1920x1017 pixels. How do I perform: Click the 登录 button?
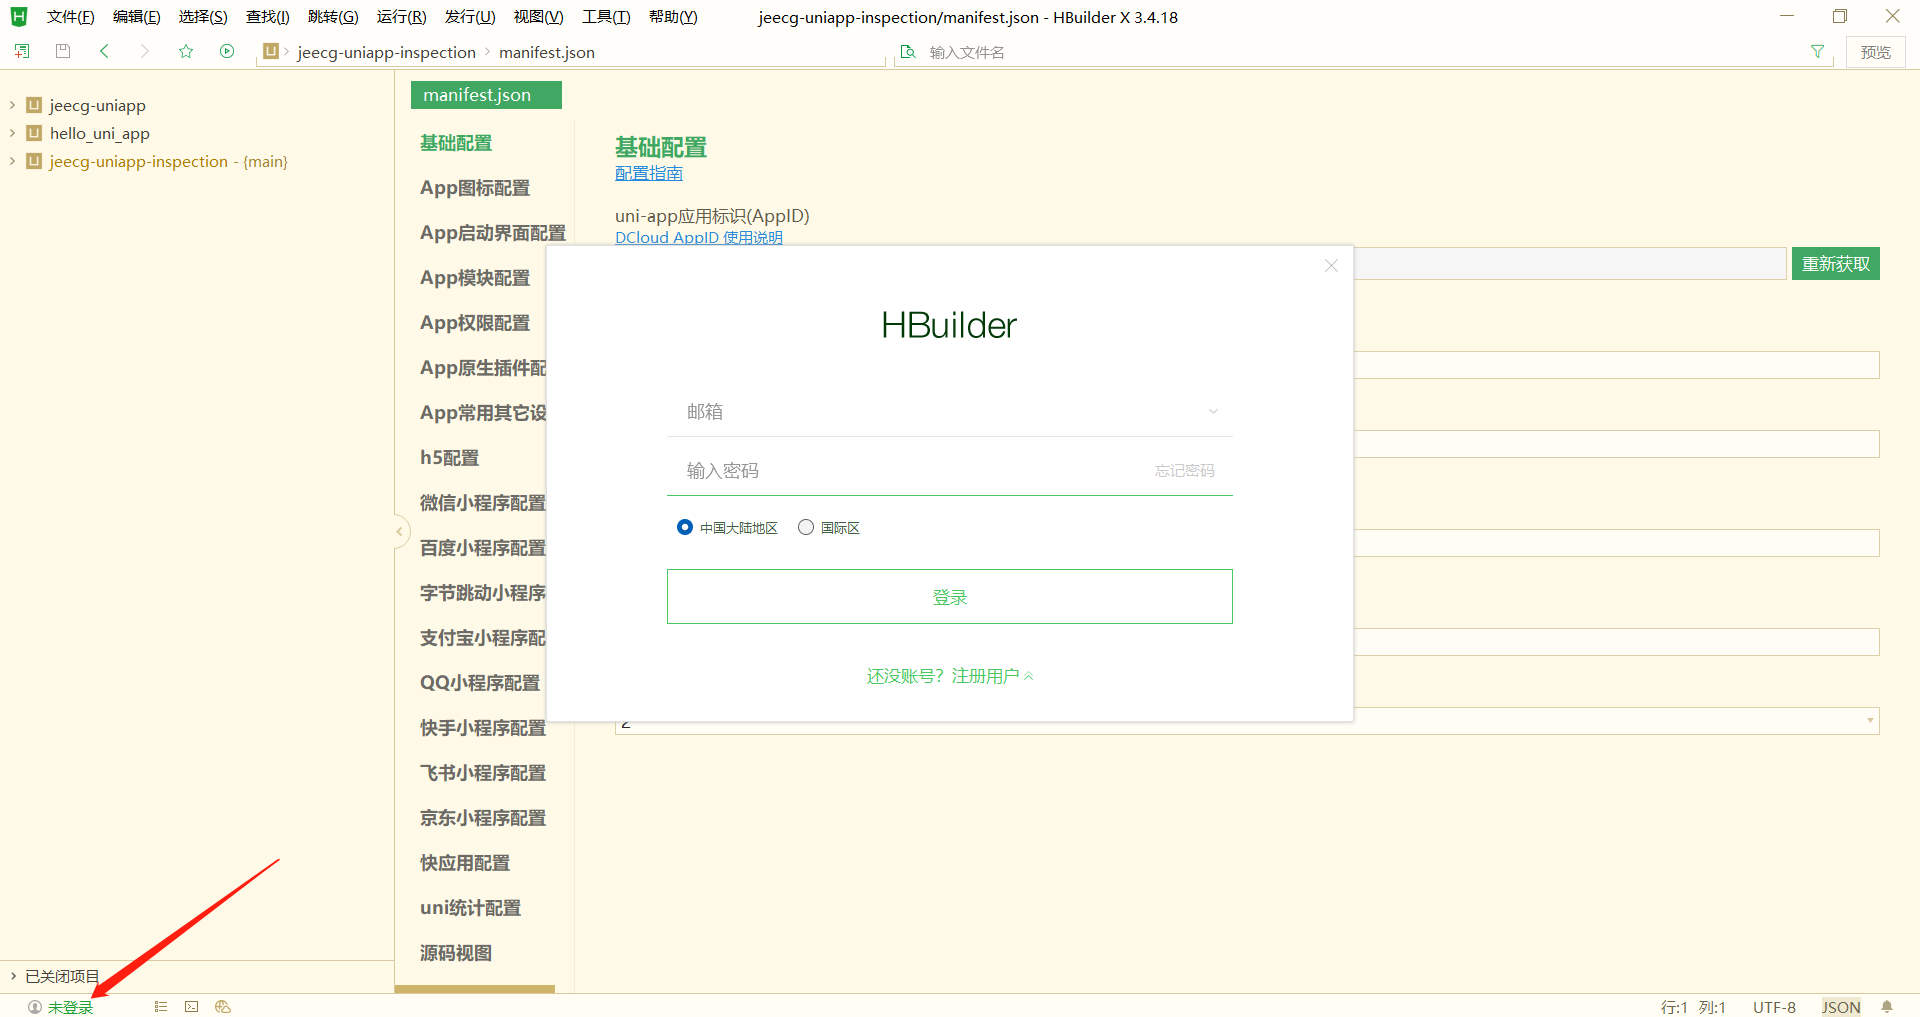(x=950, y=597)
